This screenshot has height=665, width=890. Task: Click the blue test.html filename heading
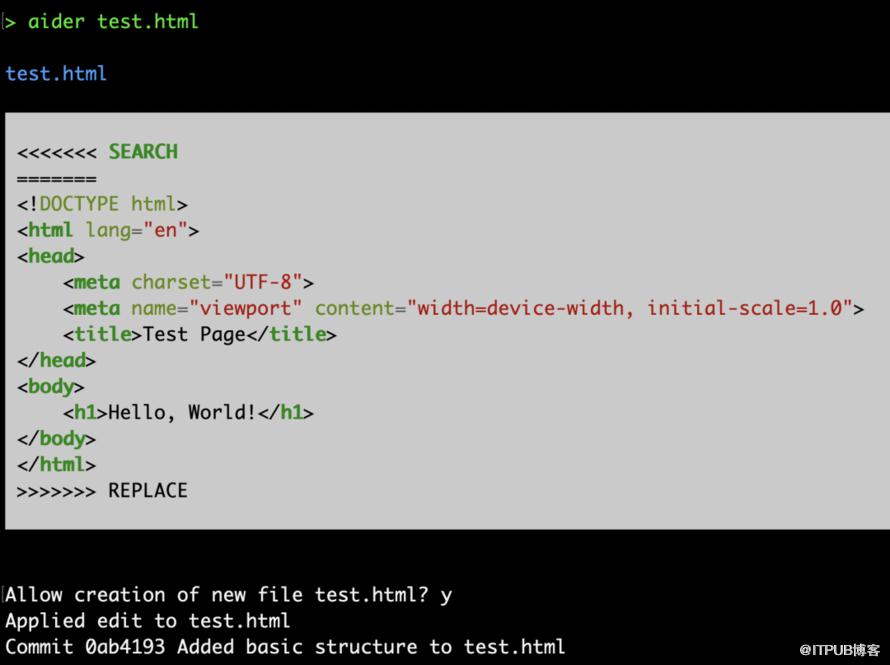56,74
